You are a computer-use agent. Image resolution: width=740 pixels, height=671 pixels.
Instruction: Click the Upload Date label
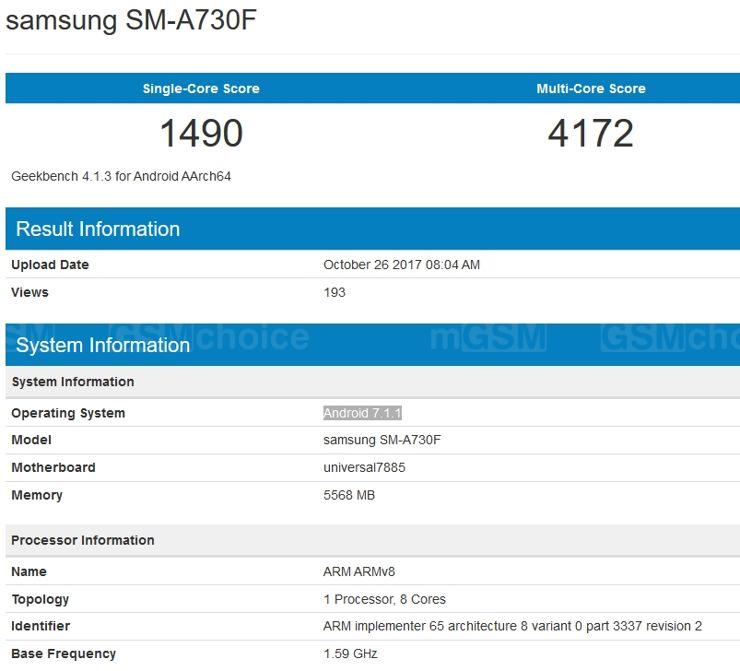(x=50, y=265)
